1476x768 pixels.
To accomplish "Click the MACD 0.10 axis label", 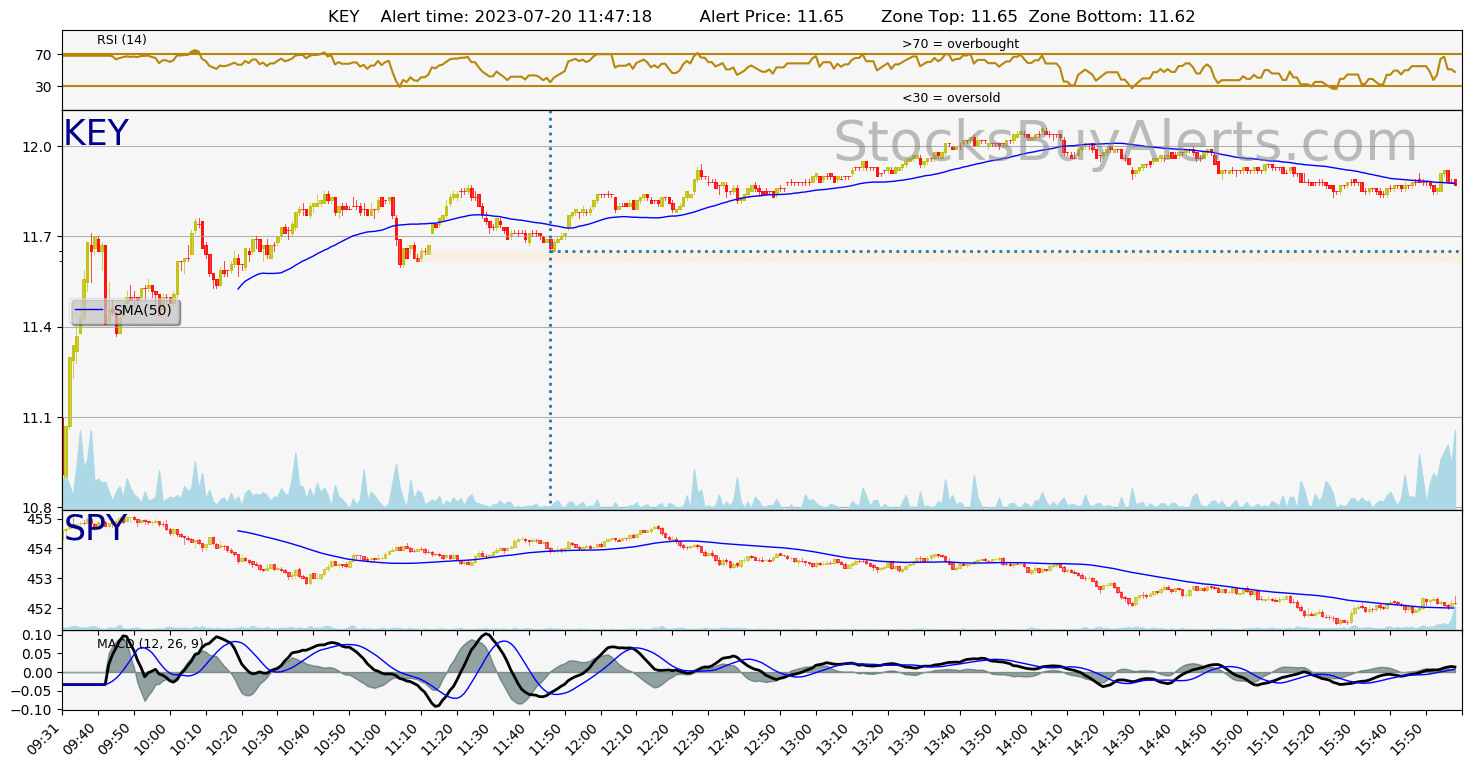I will pos(39,635).
